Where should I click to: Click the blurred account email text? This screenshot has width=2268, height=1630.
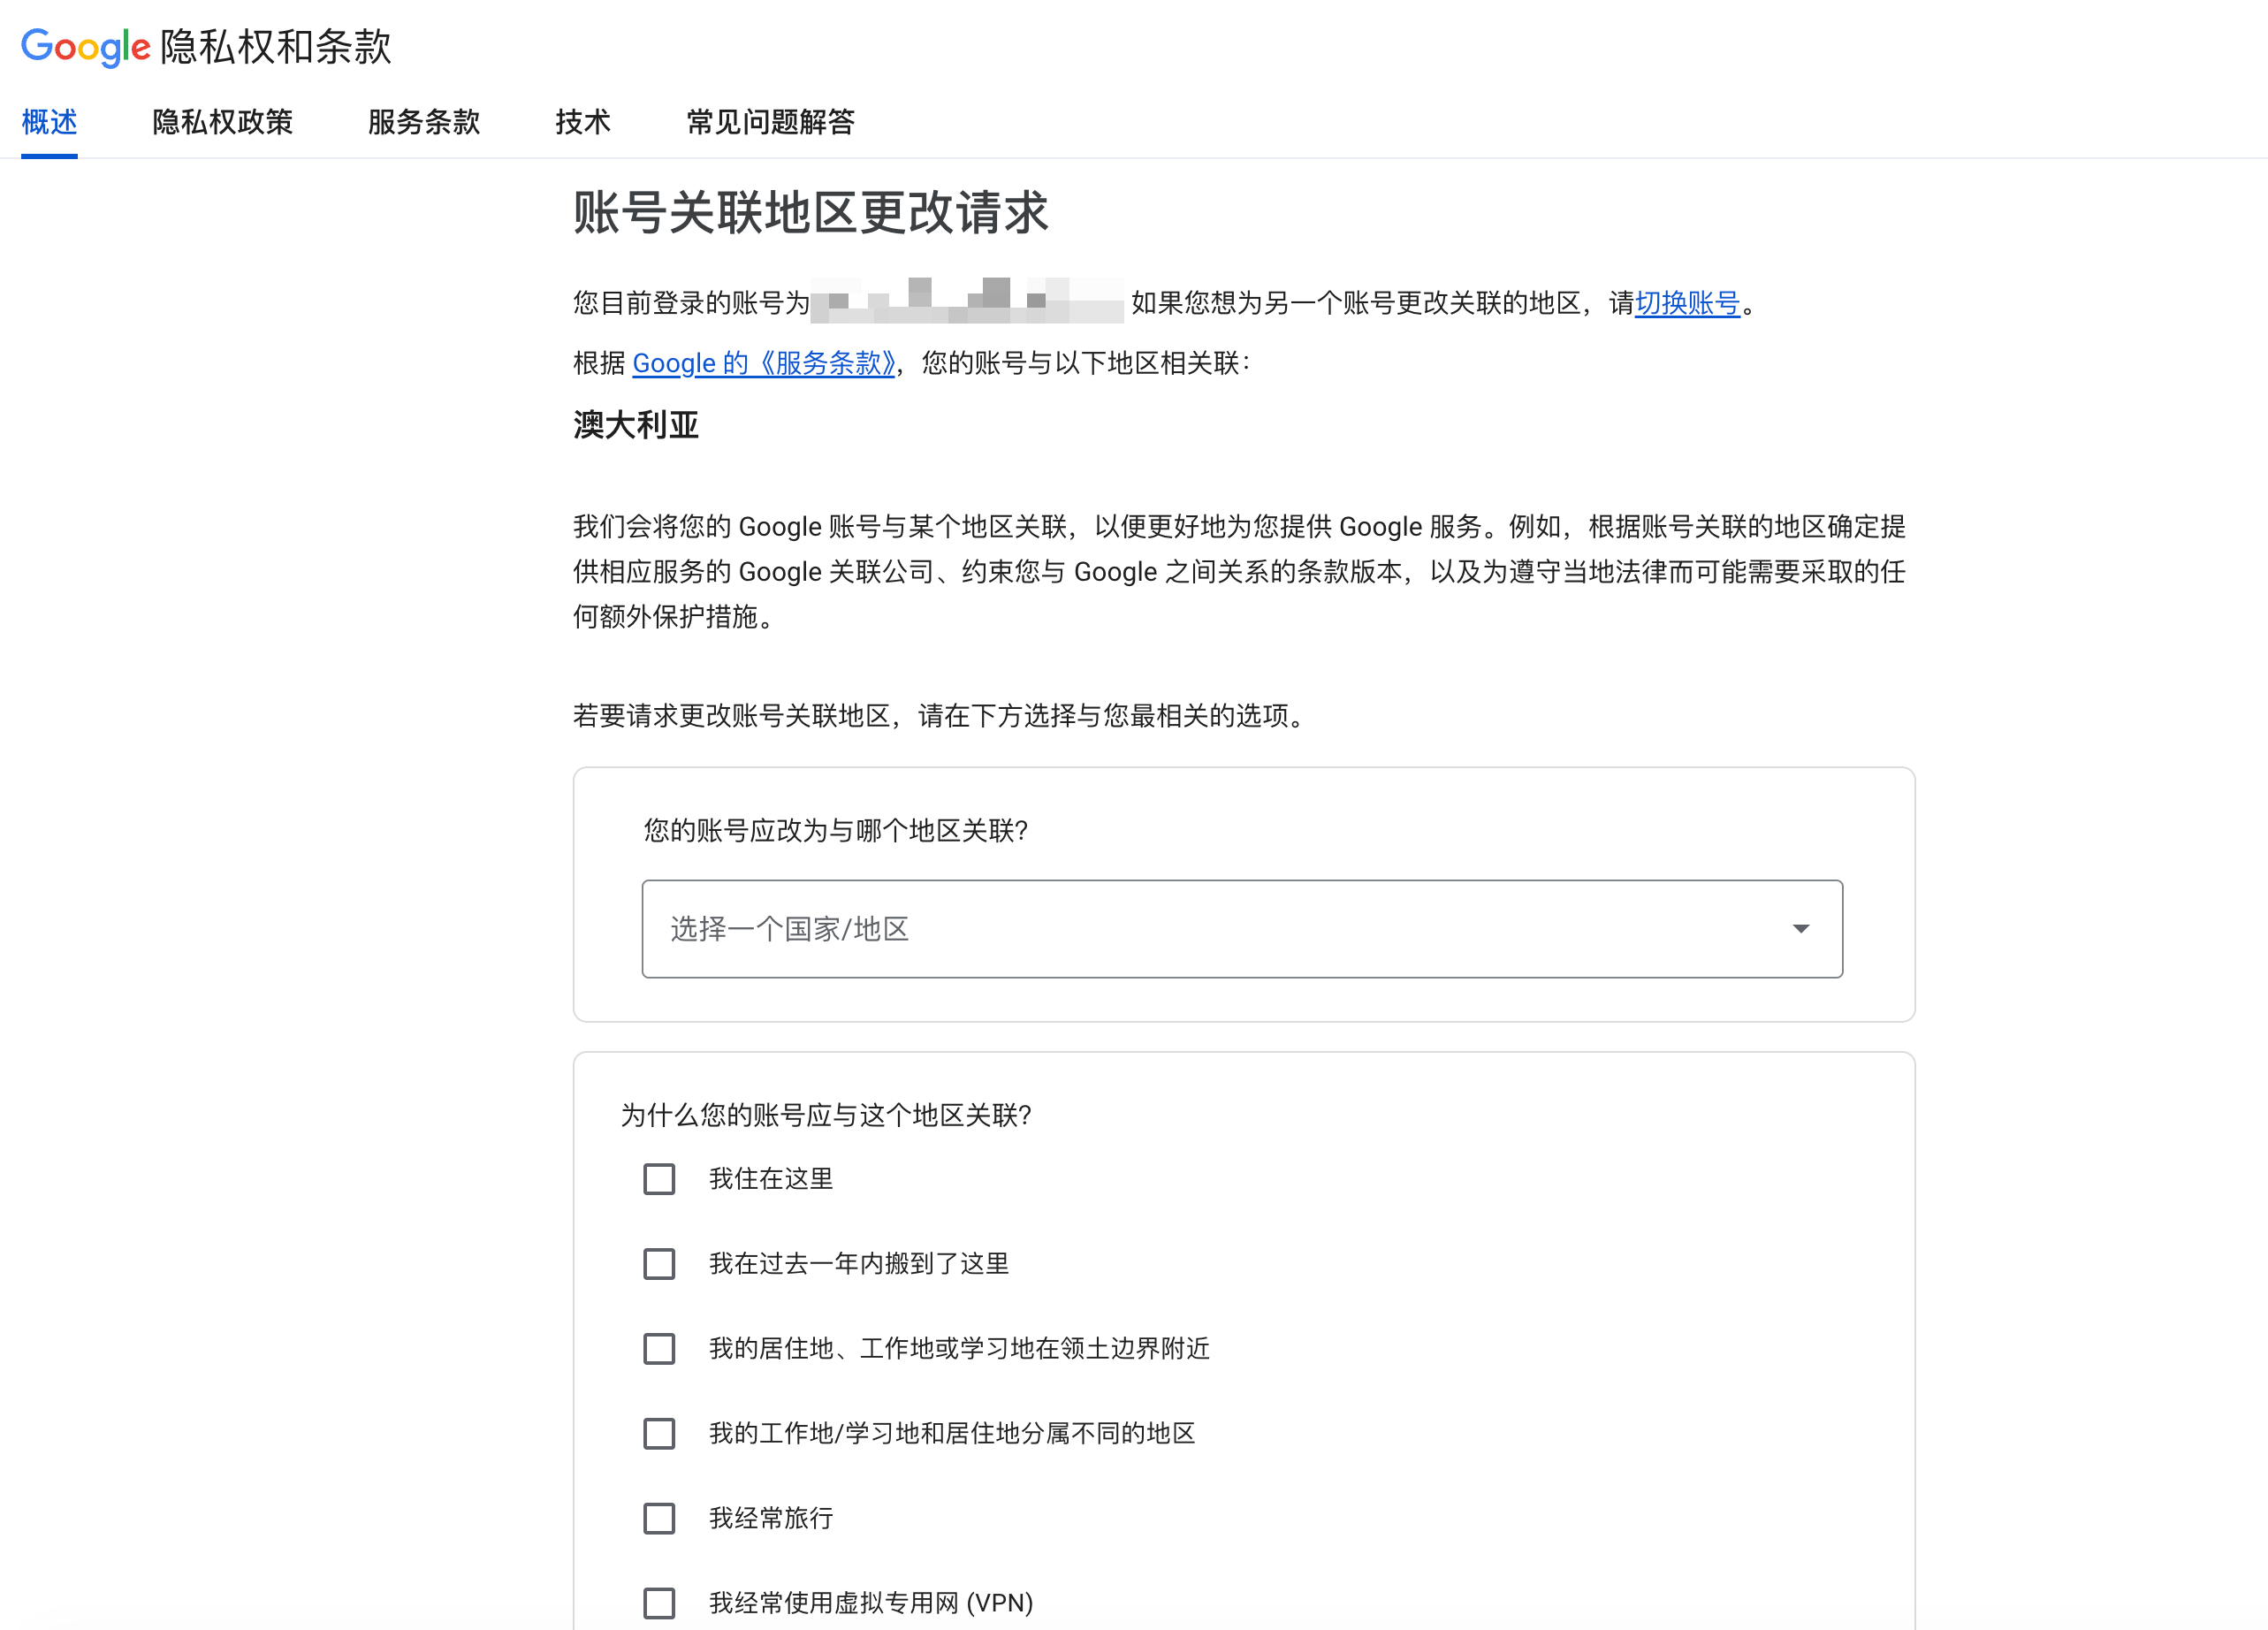967,301
